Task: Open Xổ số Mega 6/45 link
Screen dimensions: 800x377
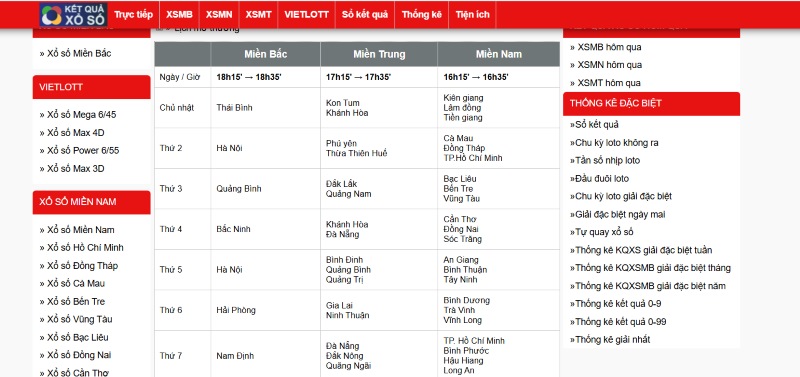Action: click(78, 115)
